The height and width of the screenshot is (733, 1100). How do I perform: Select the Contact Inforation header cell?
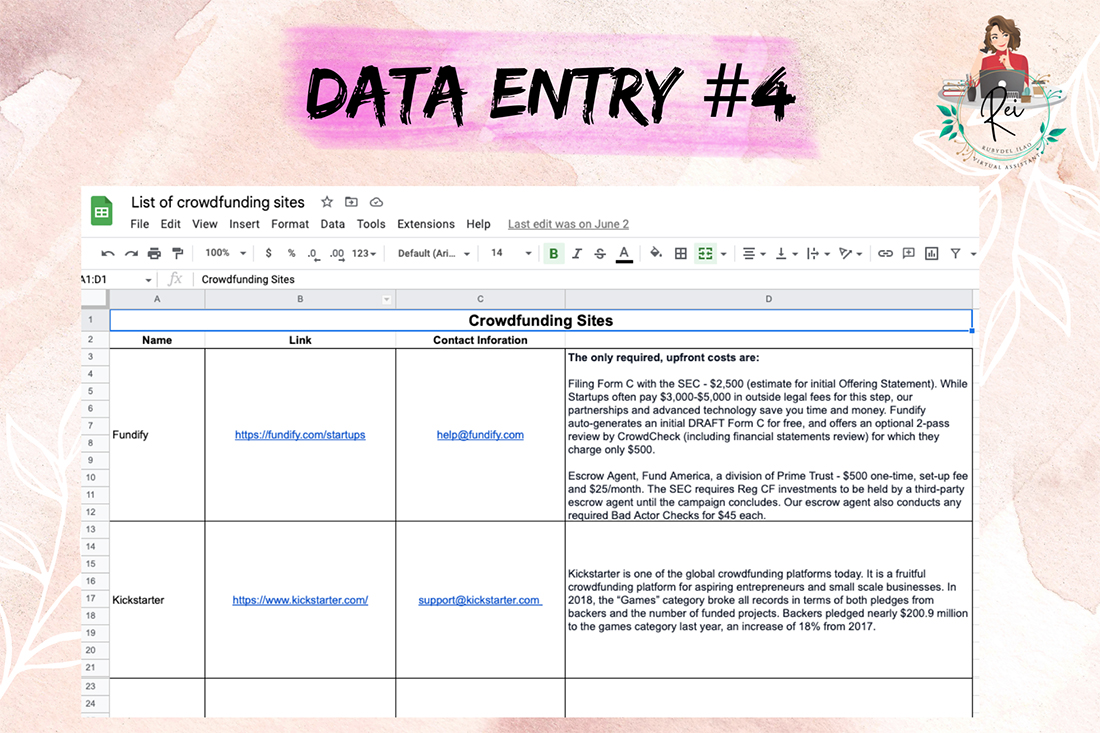tap(481, 340)
